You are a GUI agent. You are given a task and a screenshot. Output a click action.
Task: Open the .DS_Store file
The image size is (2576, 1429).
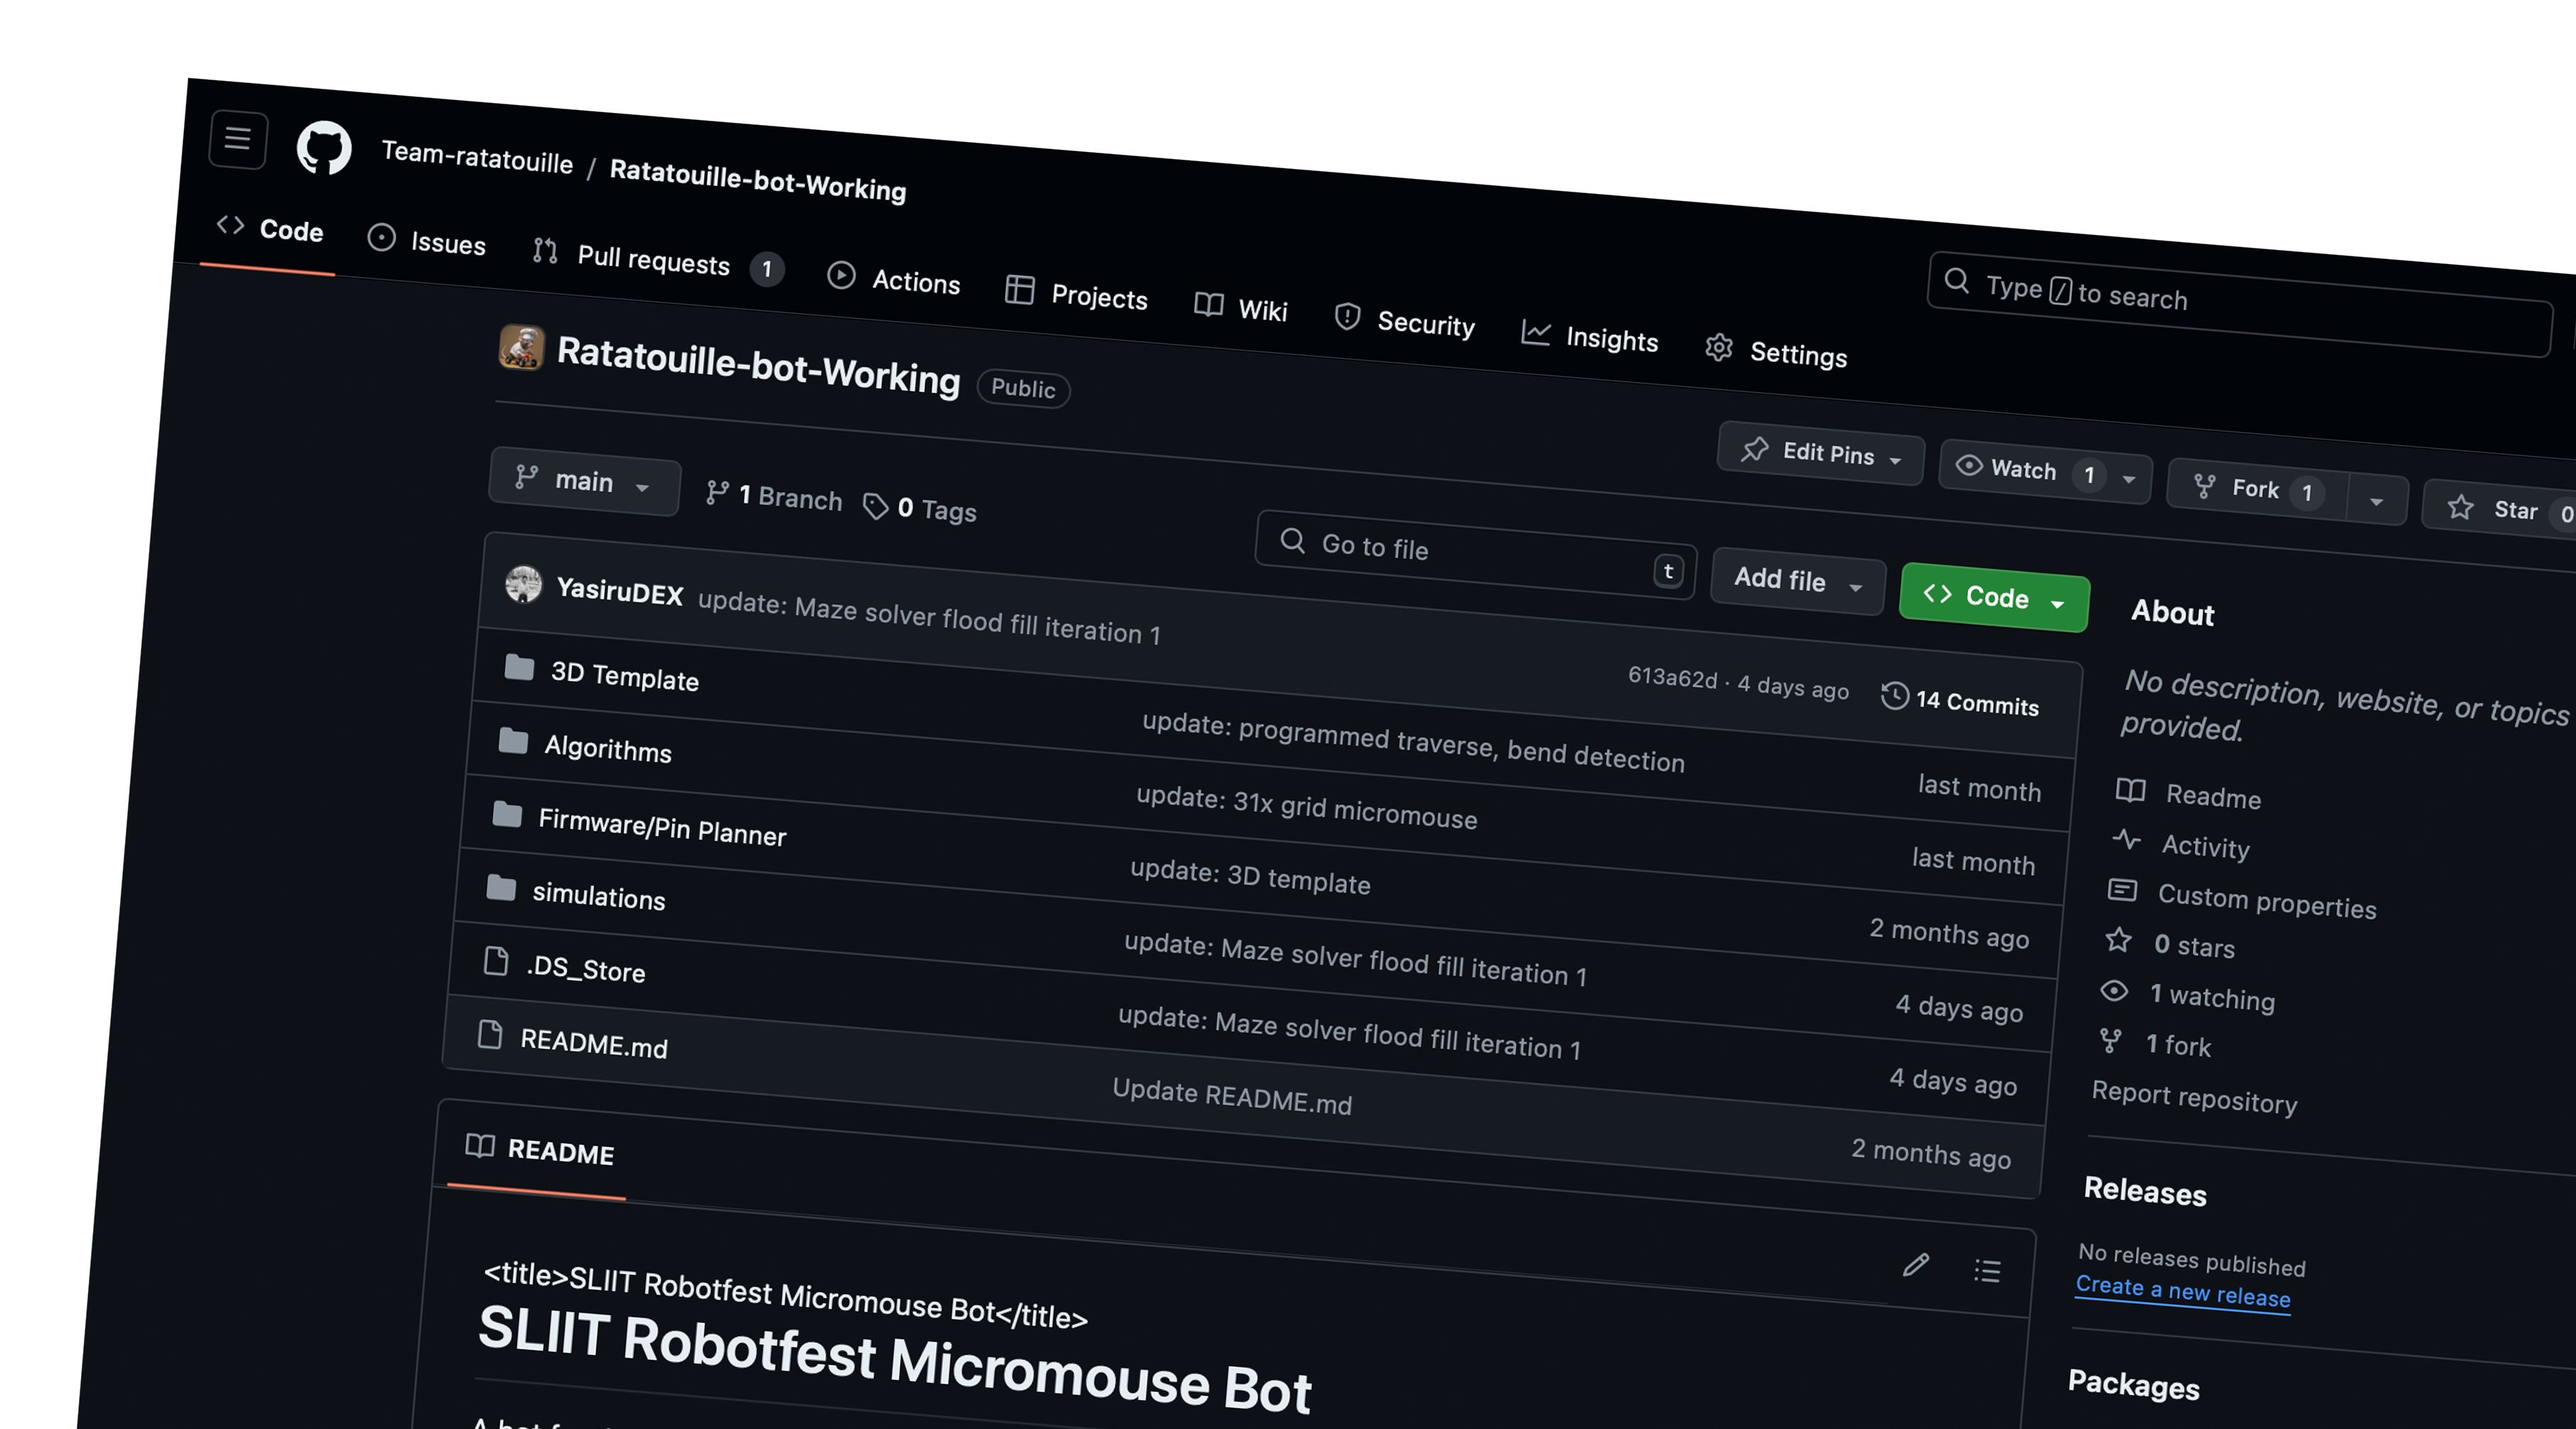coord(586,968)
